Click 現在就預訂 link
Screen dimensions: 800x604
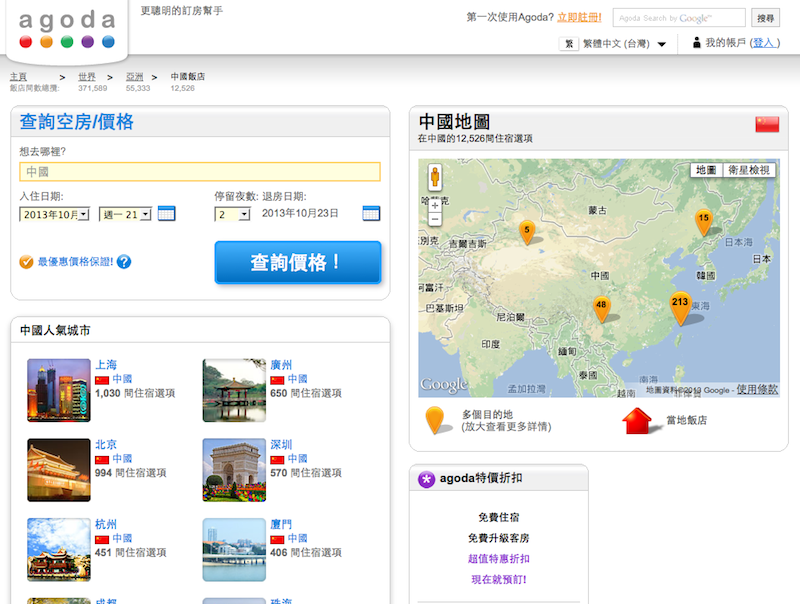498,580
